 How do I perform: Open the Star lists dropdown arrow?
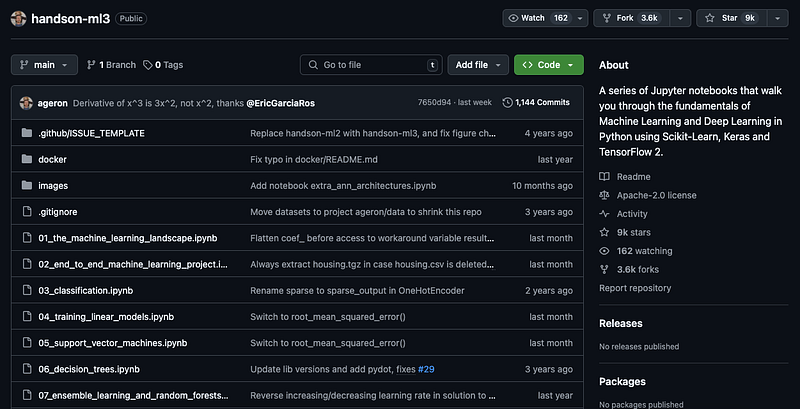(x=778, y=18)
